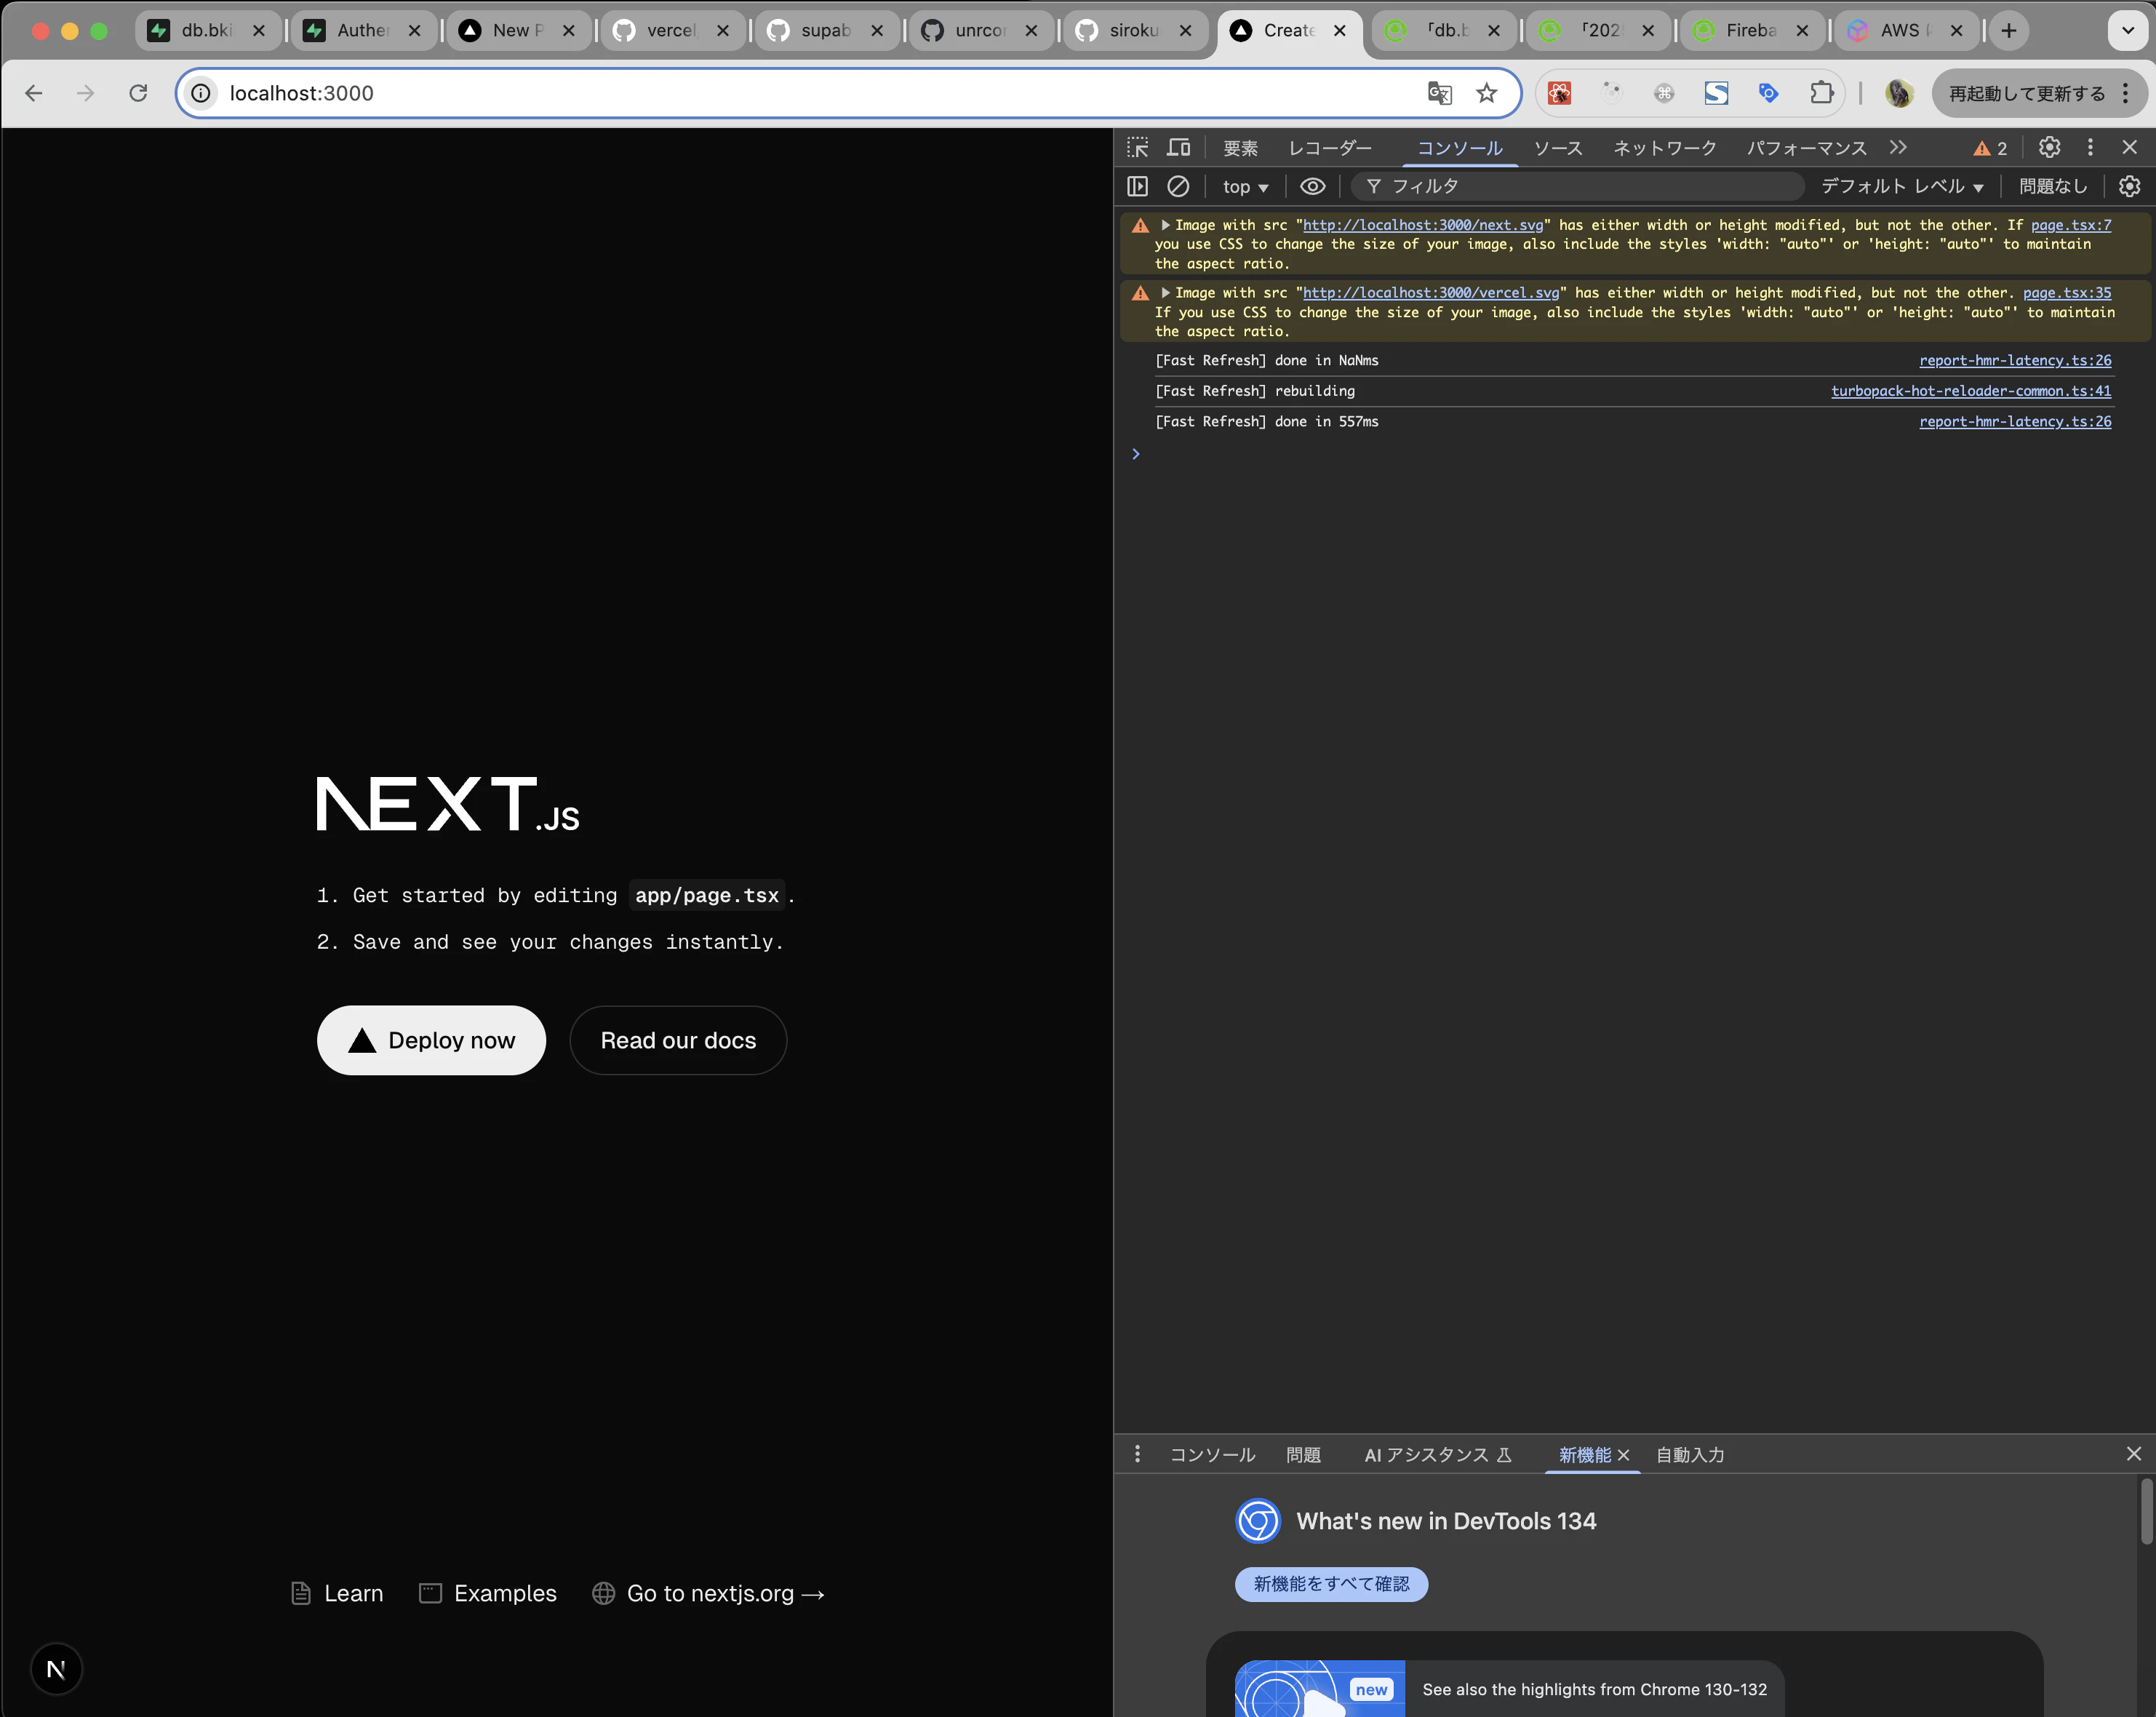Screen dimensions: 2156x1717
Task: Click the 問題なし issues indicator
Action: [2053, 186]
